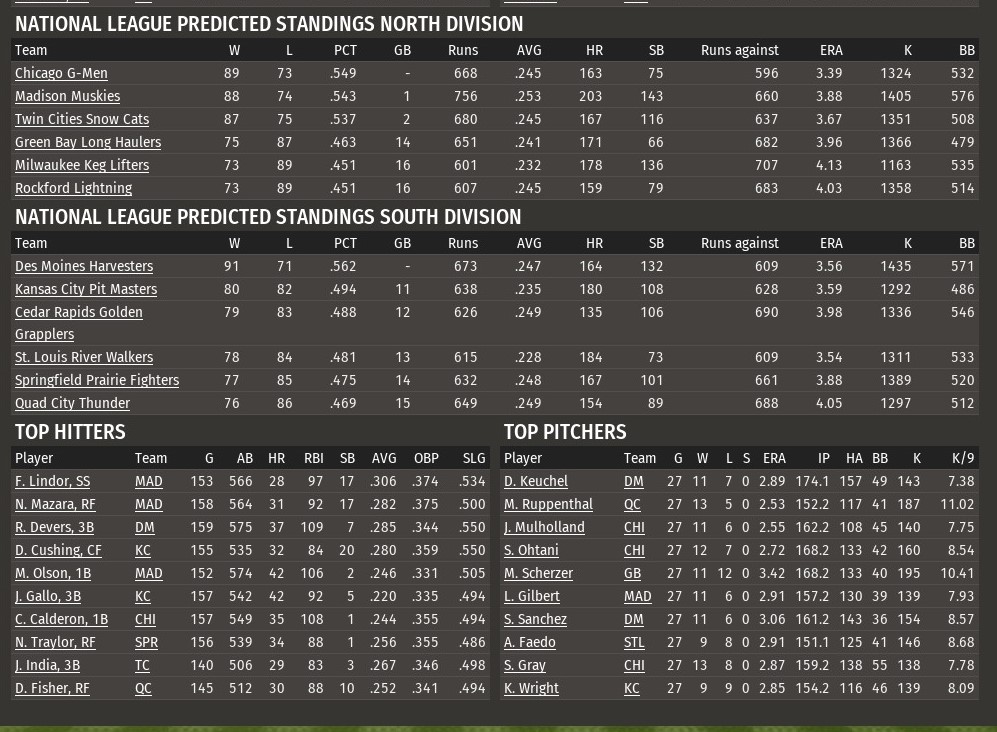997x732 pixels.
Task: Open the Madison Muskies team page
Action: [x=67, y=96]
